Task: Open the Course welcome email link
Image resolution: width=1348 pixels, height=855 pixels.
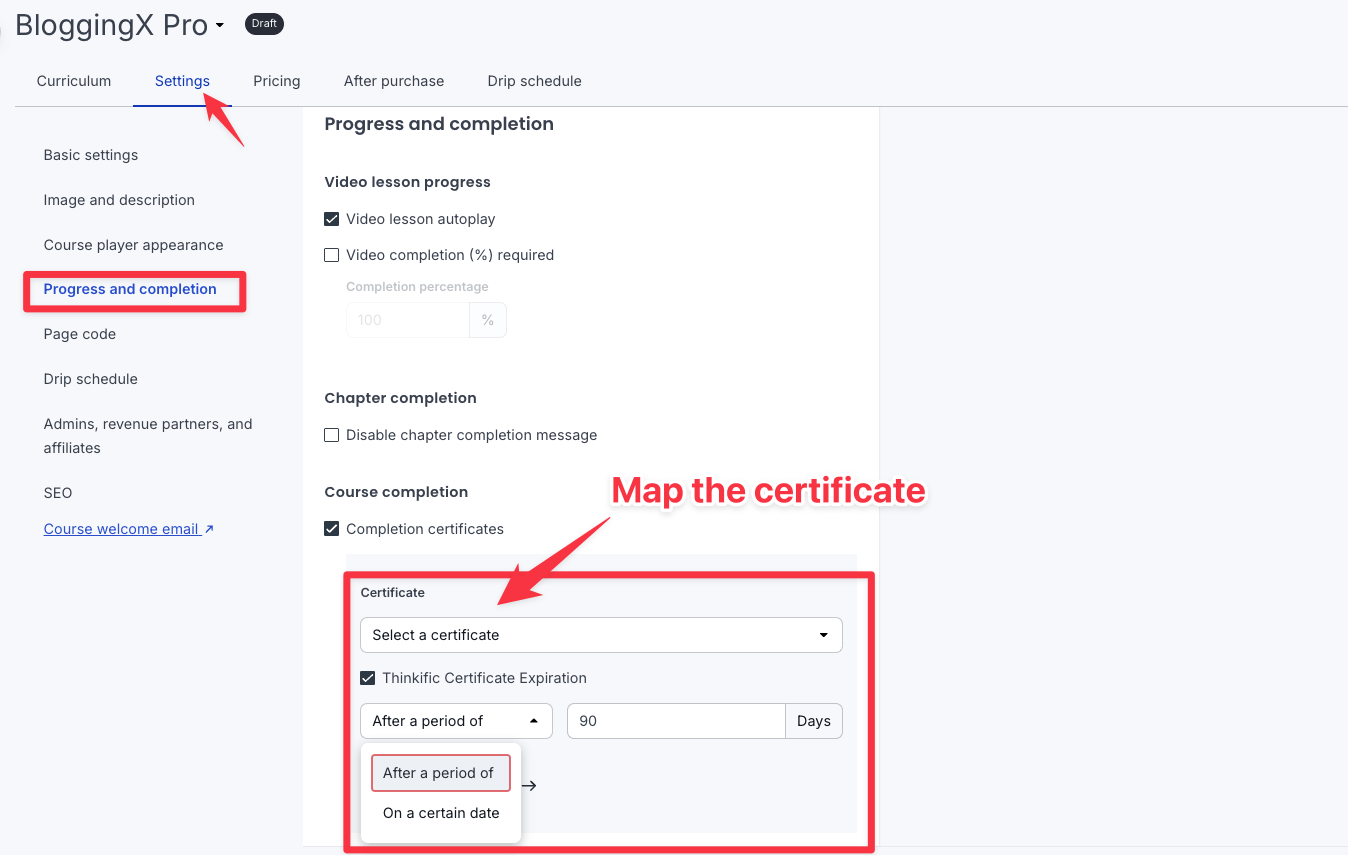Action: tap(120, 528)
